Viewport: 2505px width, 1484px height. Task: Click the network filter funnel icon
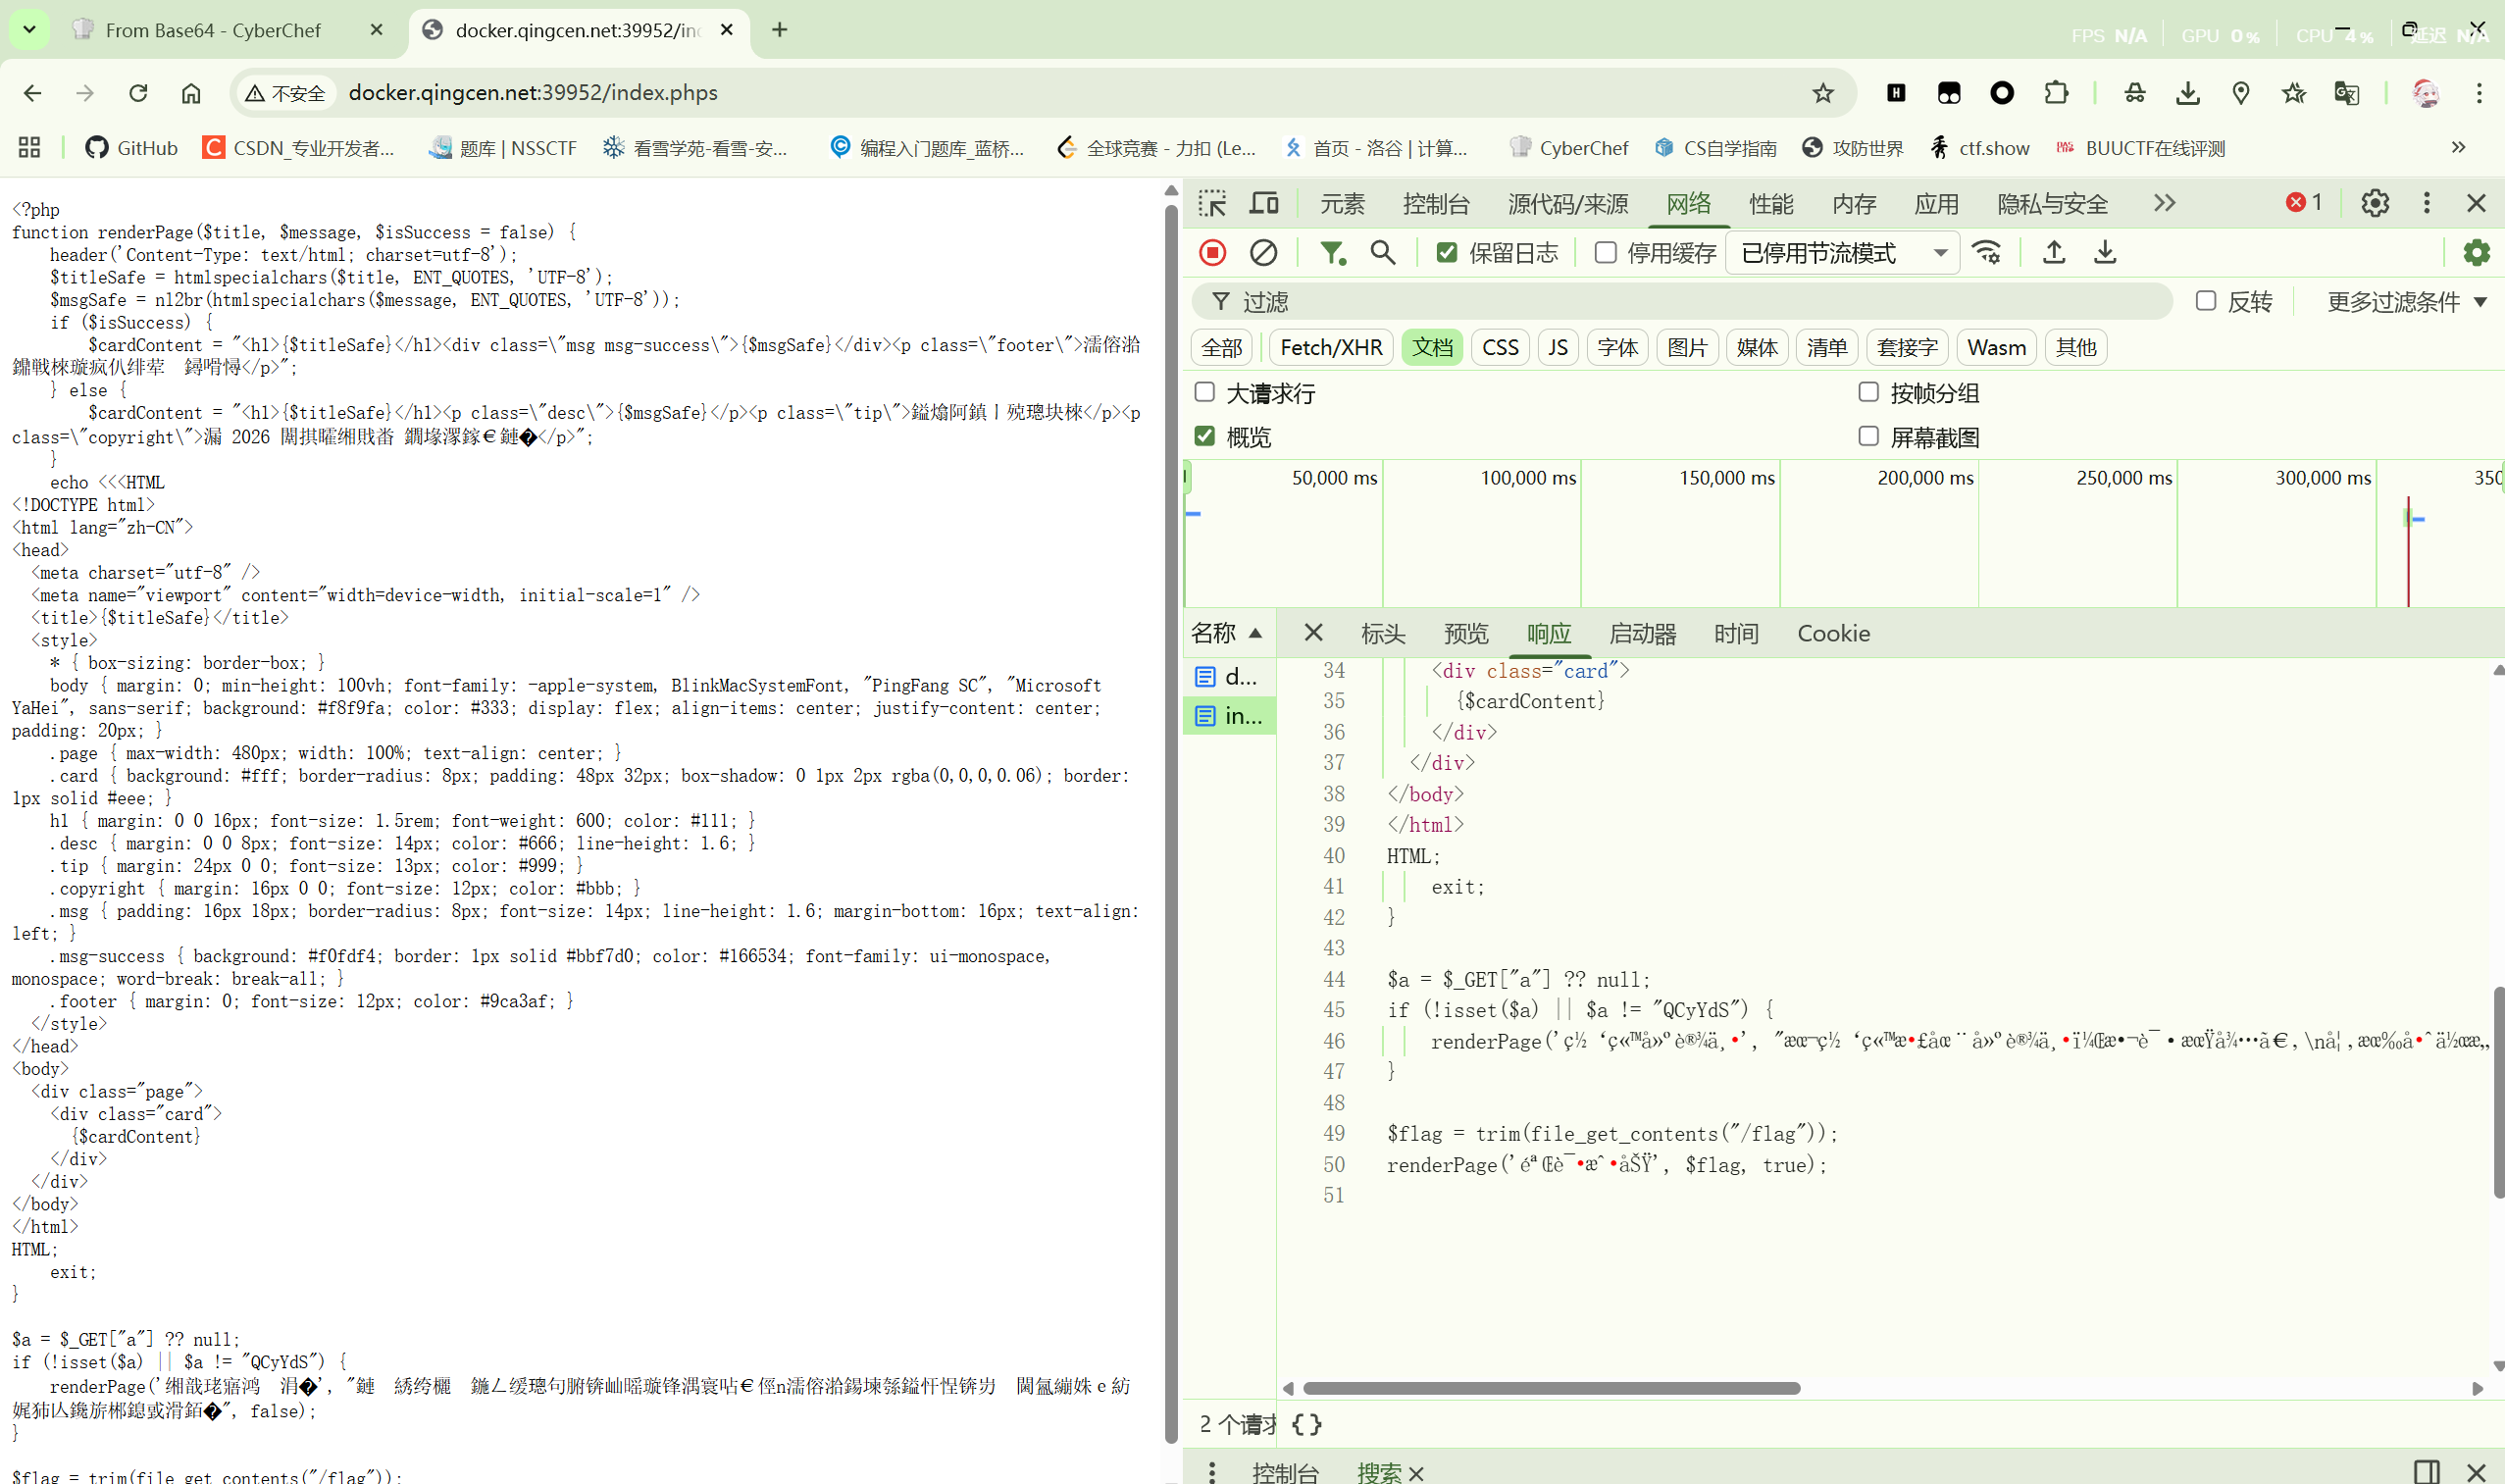point(1332,253)
